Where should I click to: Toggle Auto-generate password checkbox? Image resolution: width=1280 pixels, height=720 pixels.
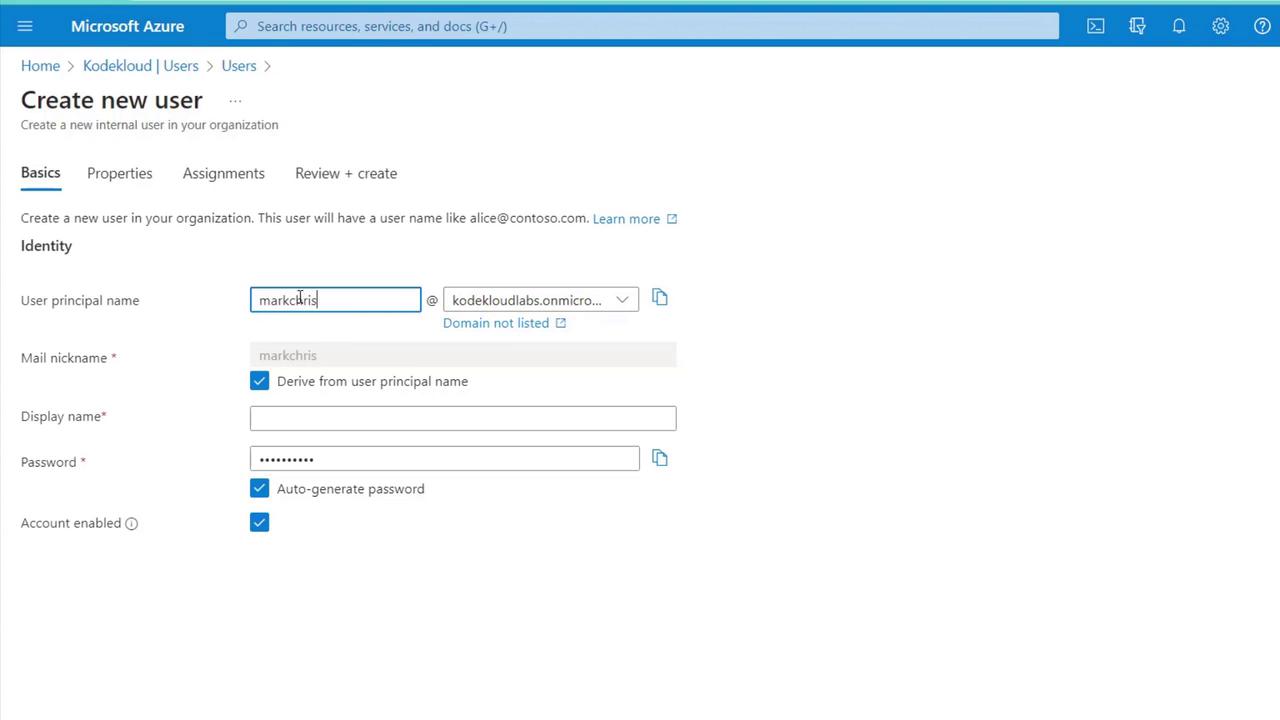pos(259,488)
